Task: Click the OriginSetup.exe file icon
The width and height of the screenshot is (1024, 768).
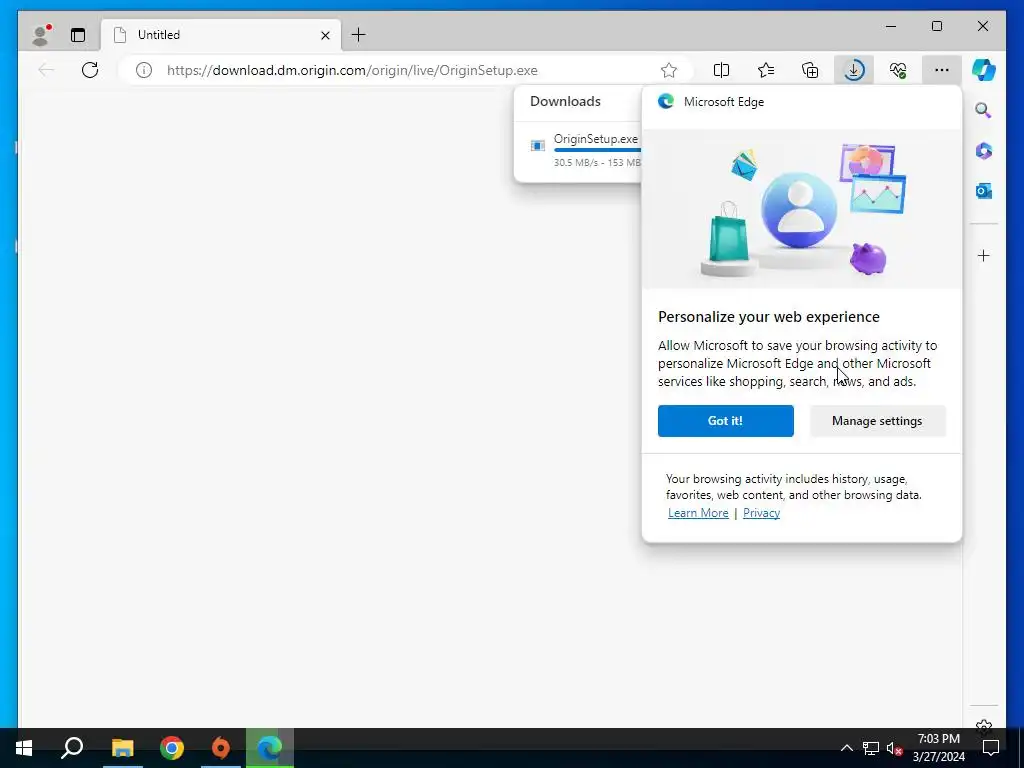Action: 537,146
